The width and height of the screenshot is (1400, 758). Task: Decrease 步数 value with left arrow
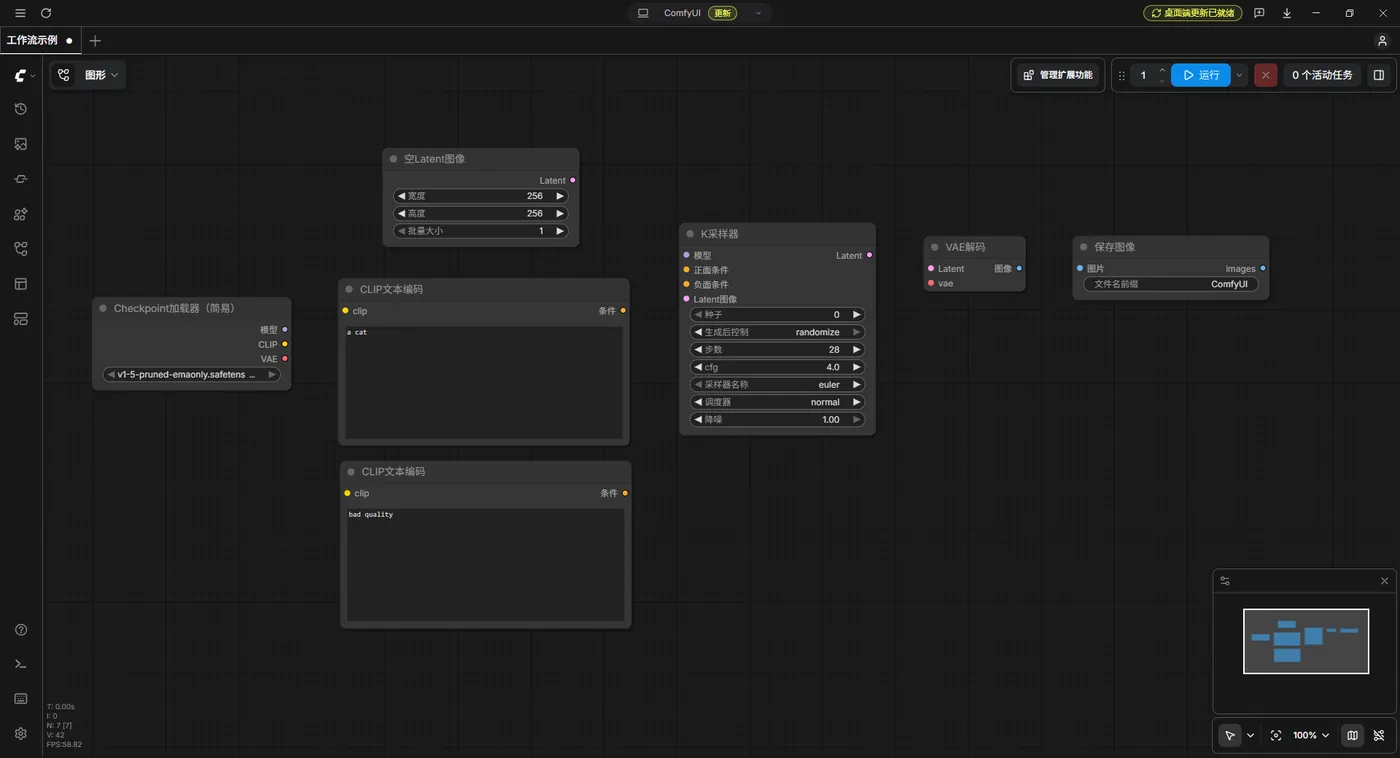click(x=698, y=350)
